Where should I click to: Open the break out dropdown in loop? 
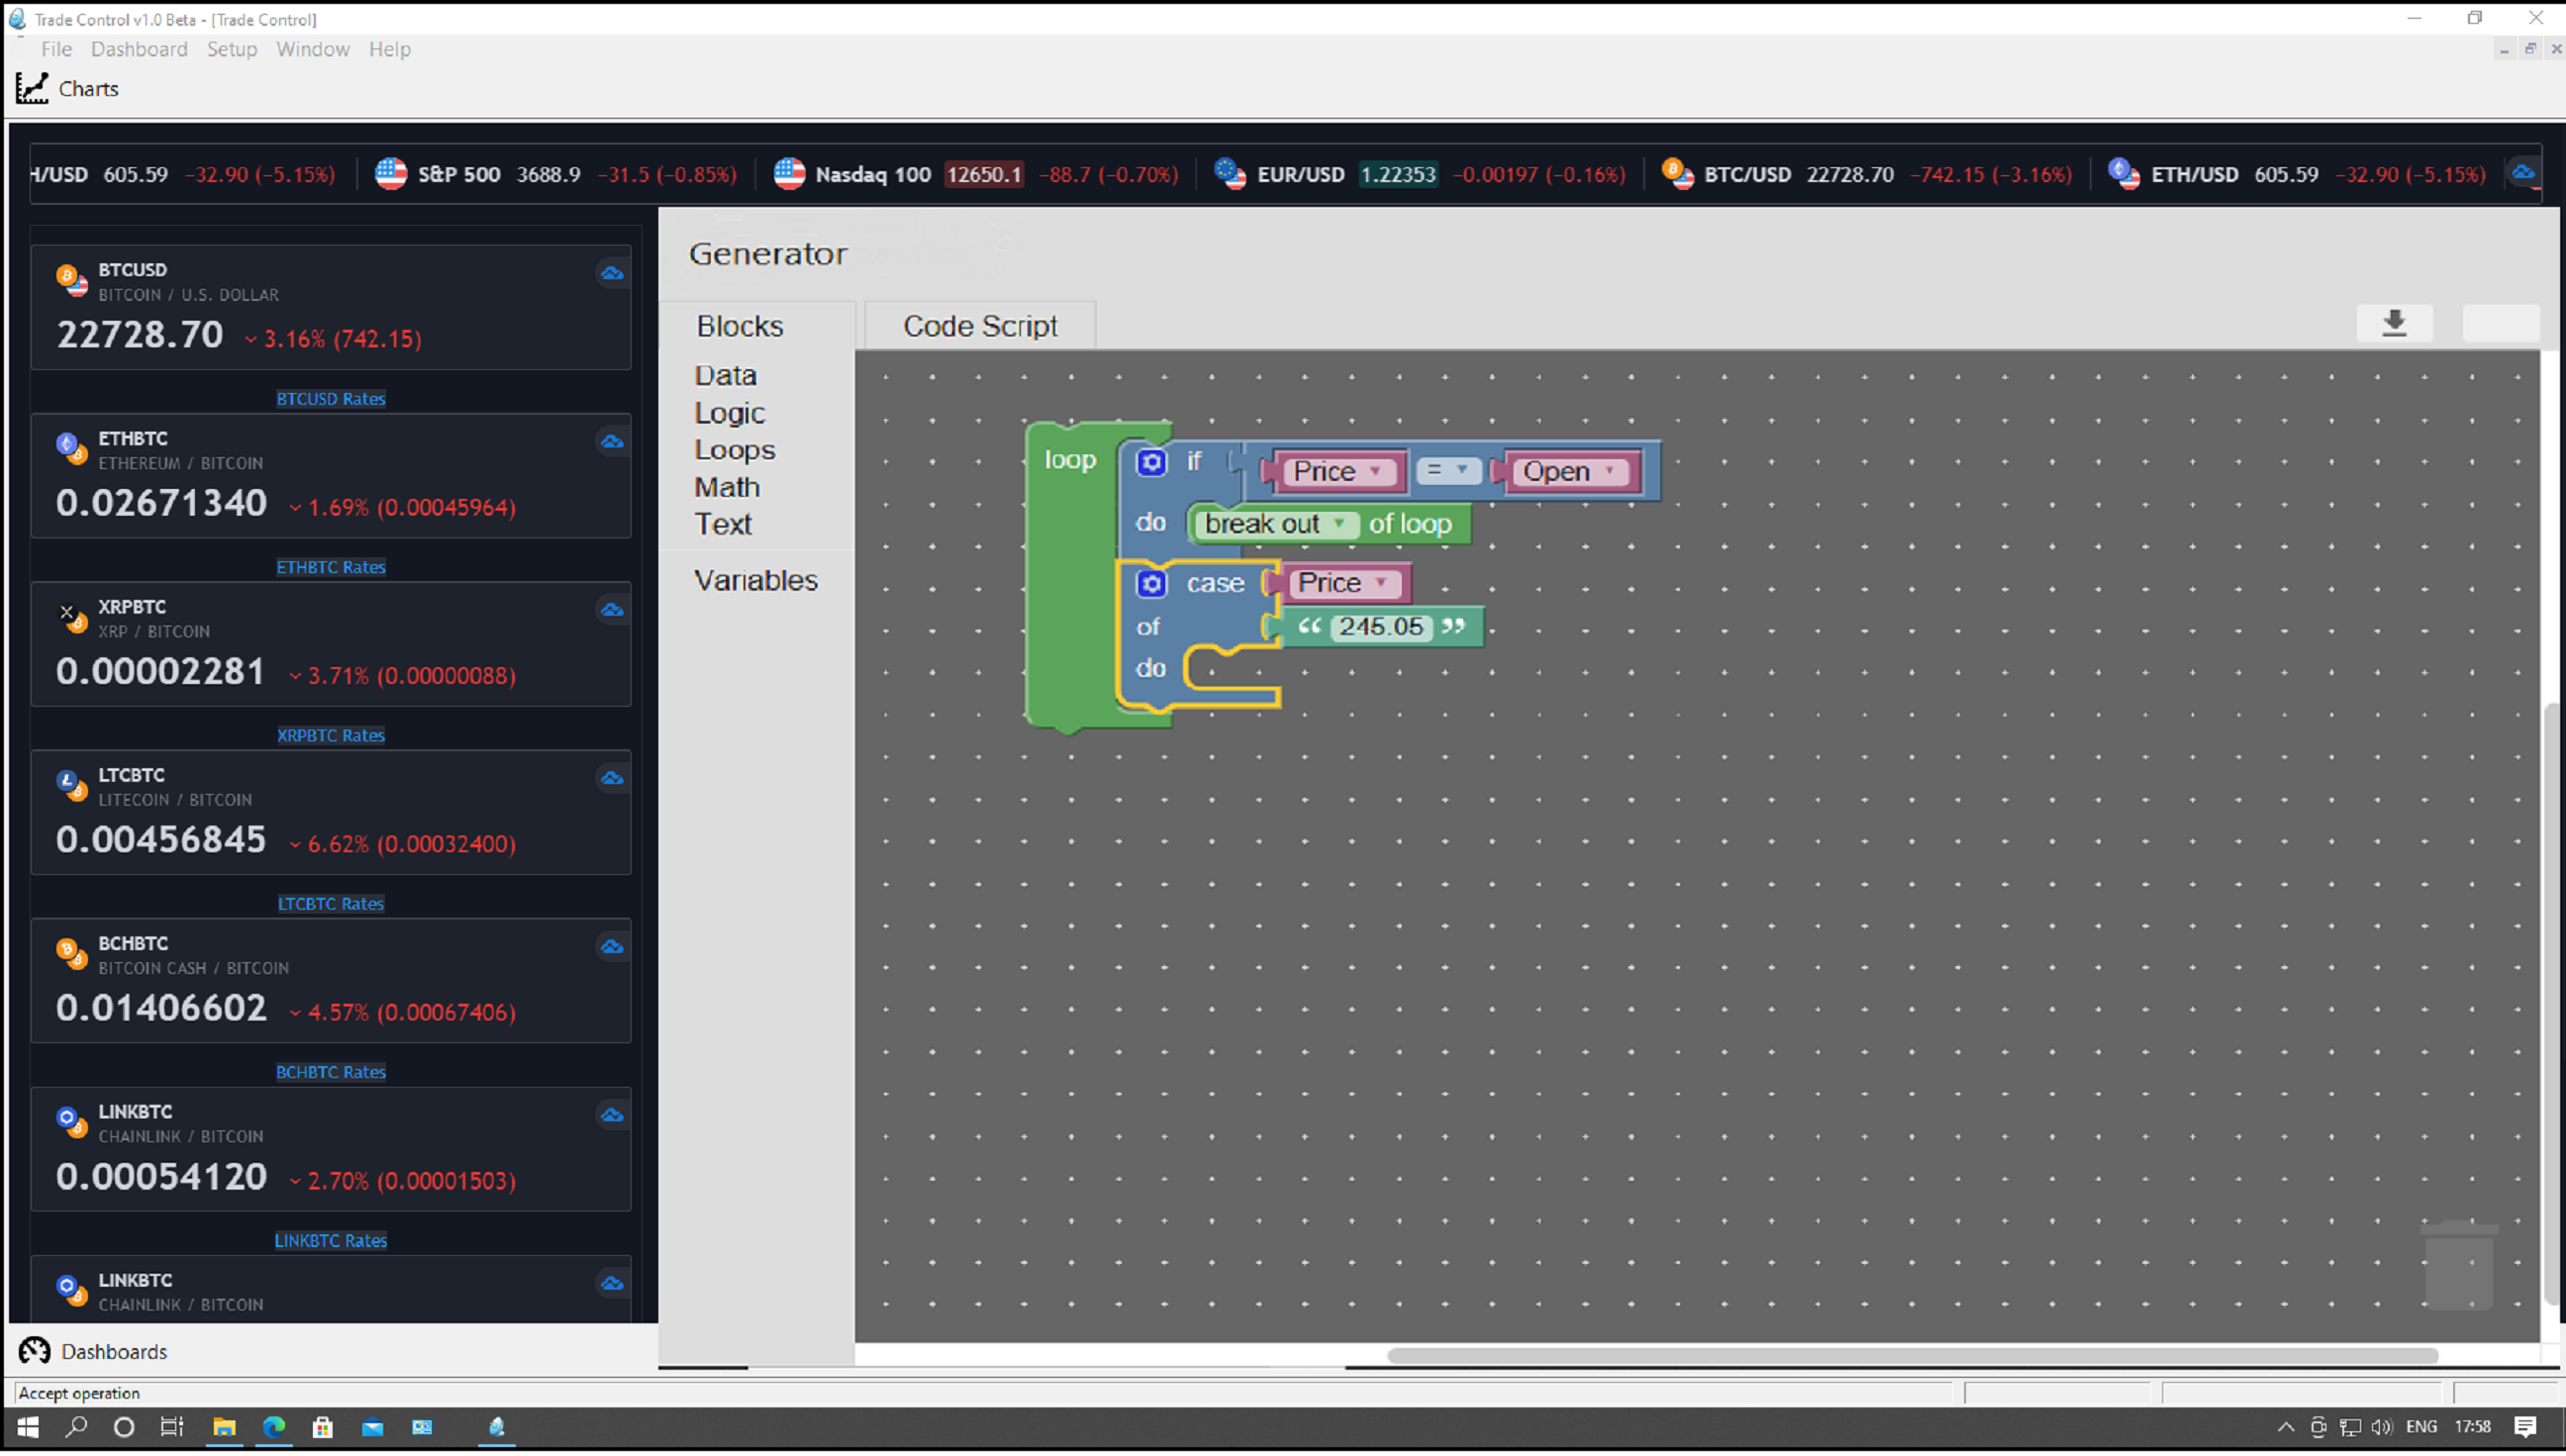pyautogui.click(x=1276, y=524)
